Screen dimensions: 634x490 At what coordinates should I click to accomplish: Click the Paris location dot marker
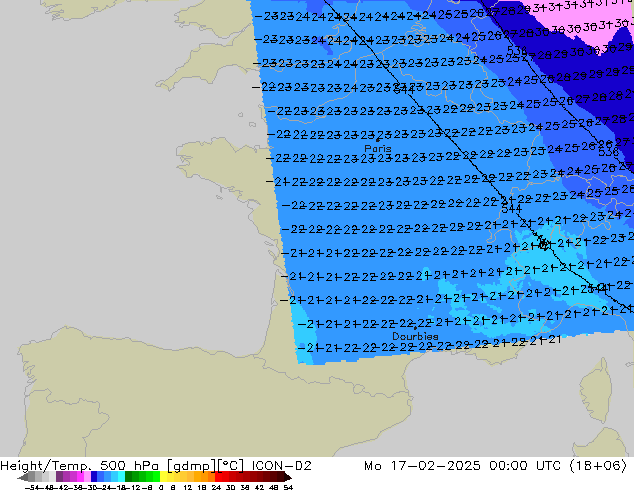[x=378, y=140]
